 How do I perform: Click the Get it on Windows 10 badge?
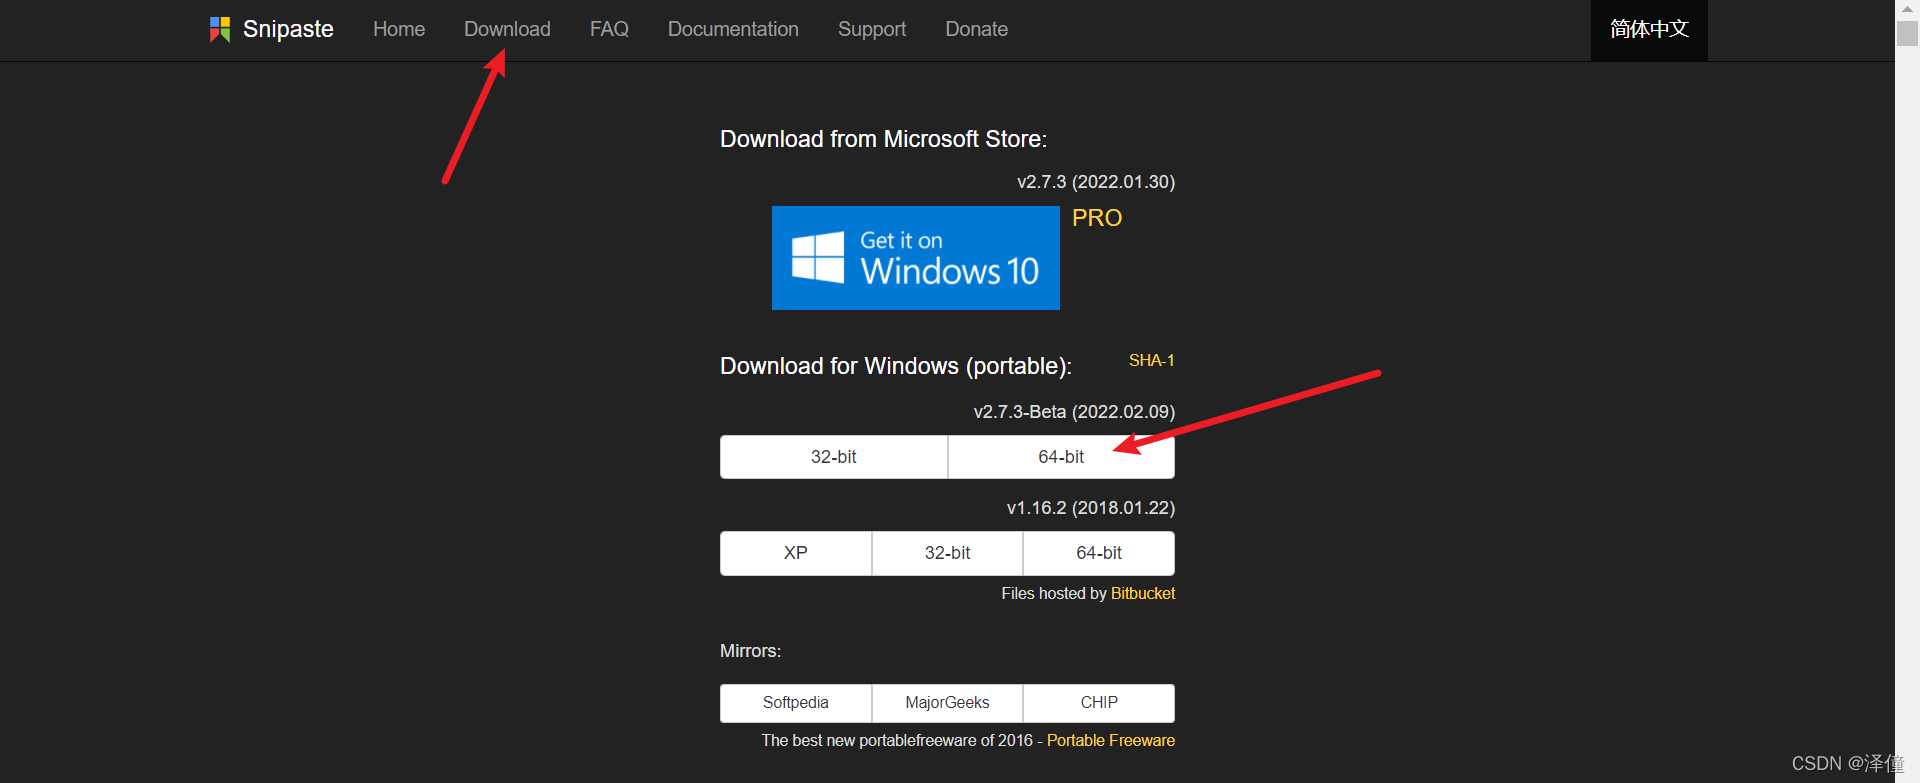[916, 258]
